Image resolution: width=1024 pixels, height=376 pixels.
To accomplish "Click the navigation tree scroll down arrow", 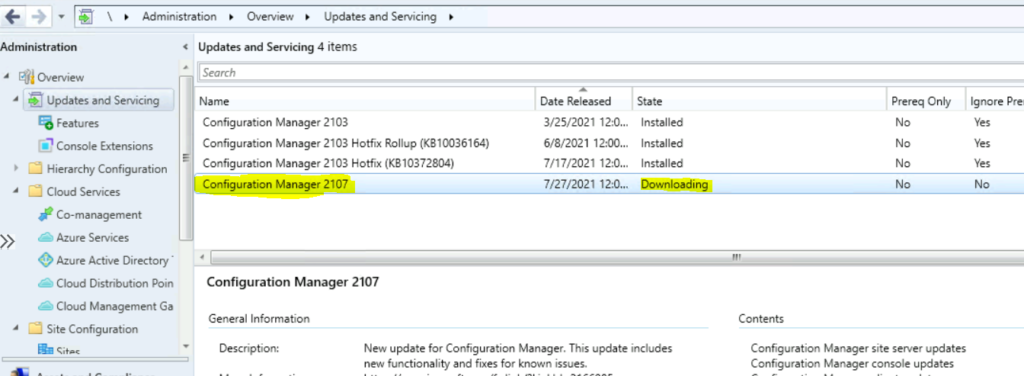I will [x=185, y=347].
